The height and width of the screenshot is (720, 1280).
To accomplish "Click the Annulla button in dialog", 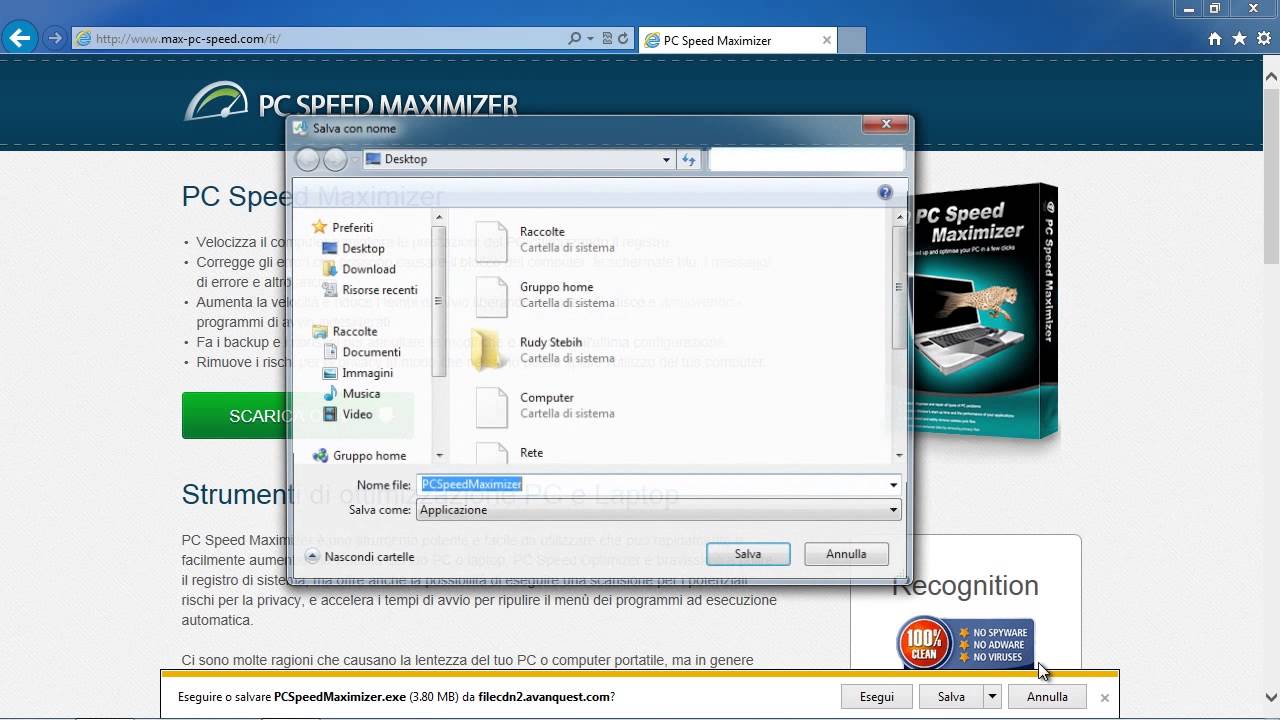I will [x=846, y=554].
